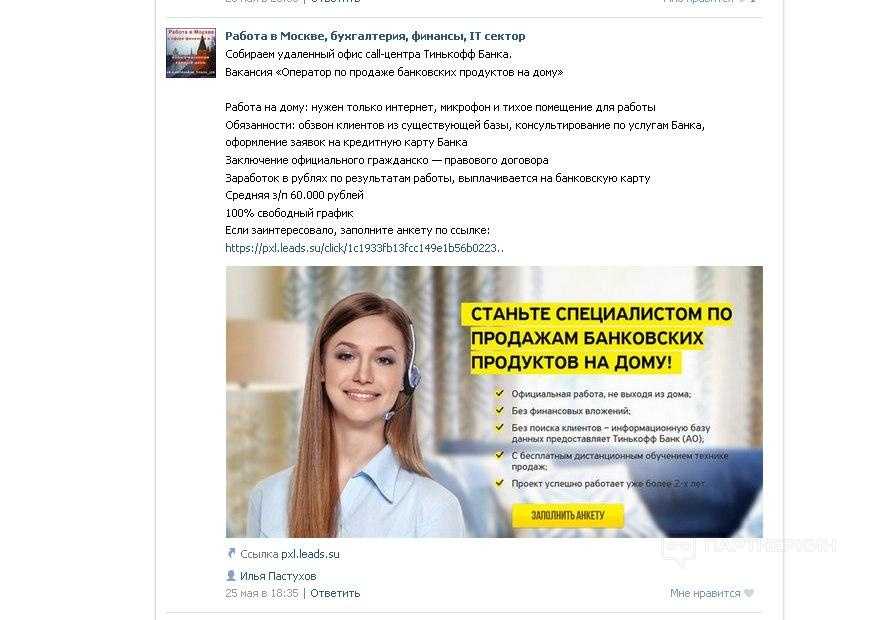This screenshot has width=887, height=620.
Task: Open the Работа в Москве group avatar
Action: 191,53
